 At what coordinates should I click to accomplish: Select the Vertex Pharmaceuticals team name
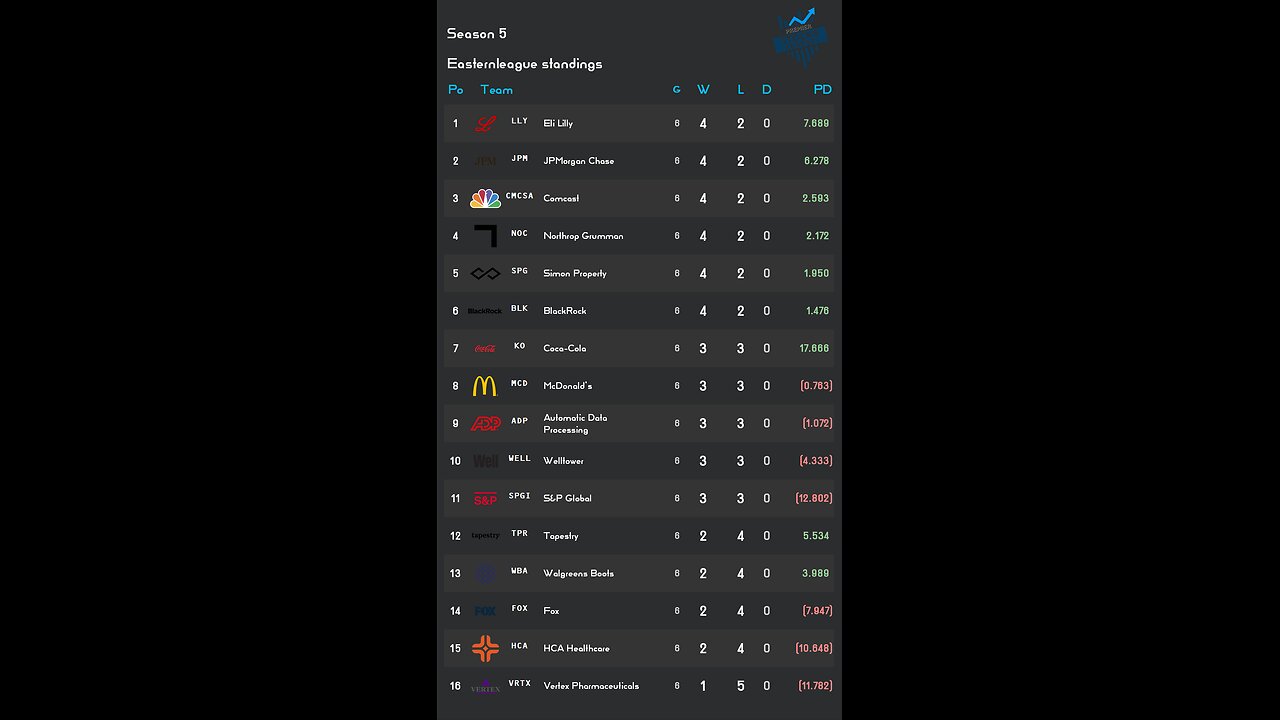pos(590,686)
